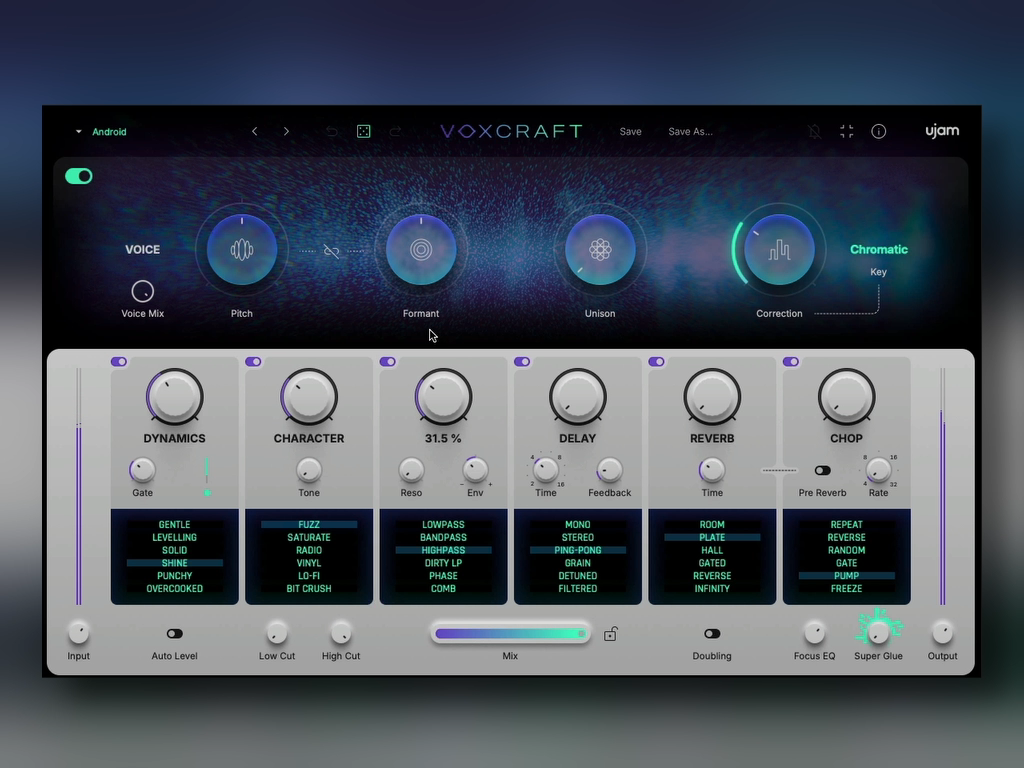
Task: Click the large Delay knob
Action: [577, 396]
